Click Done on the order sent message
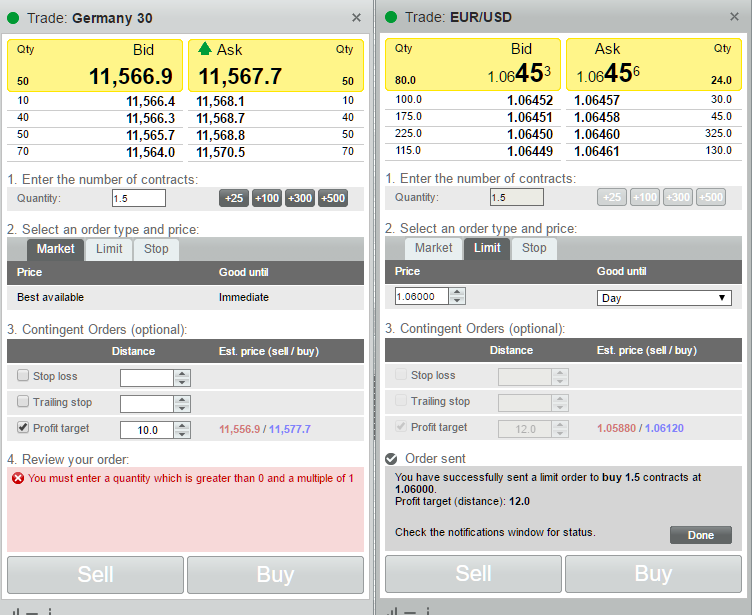752x615 pixels. [701, 535]
